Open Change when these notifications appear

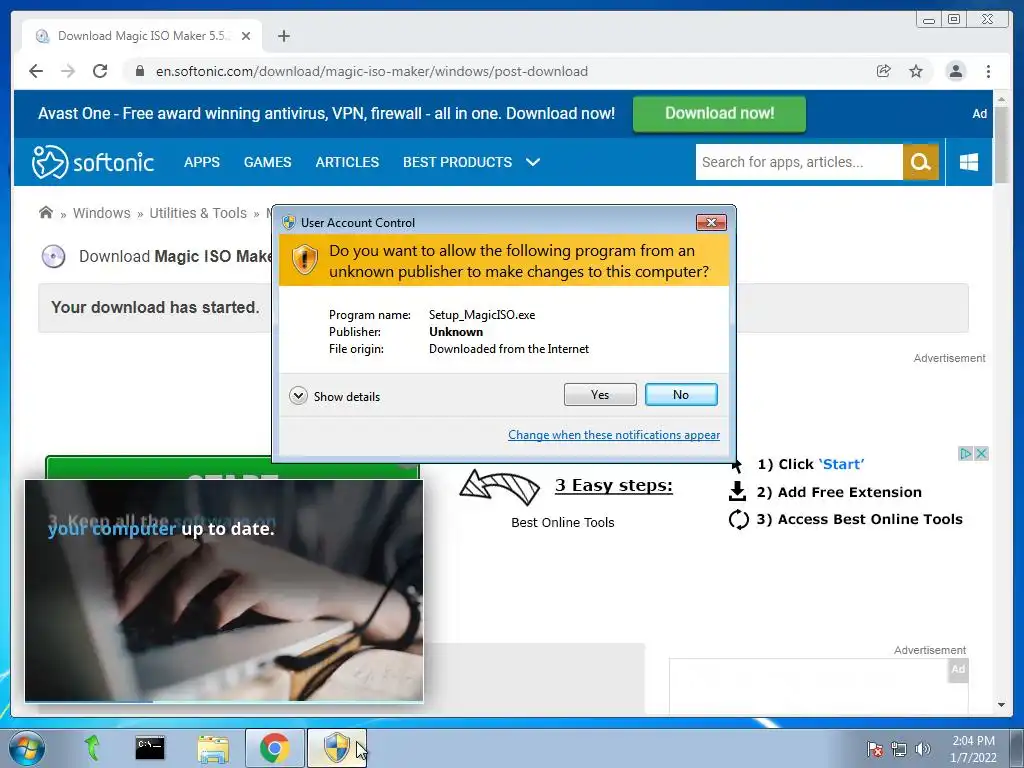614,435
